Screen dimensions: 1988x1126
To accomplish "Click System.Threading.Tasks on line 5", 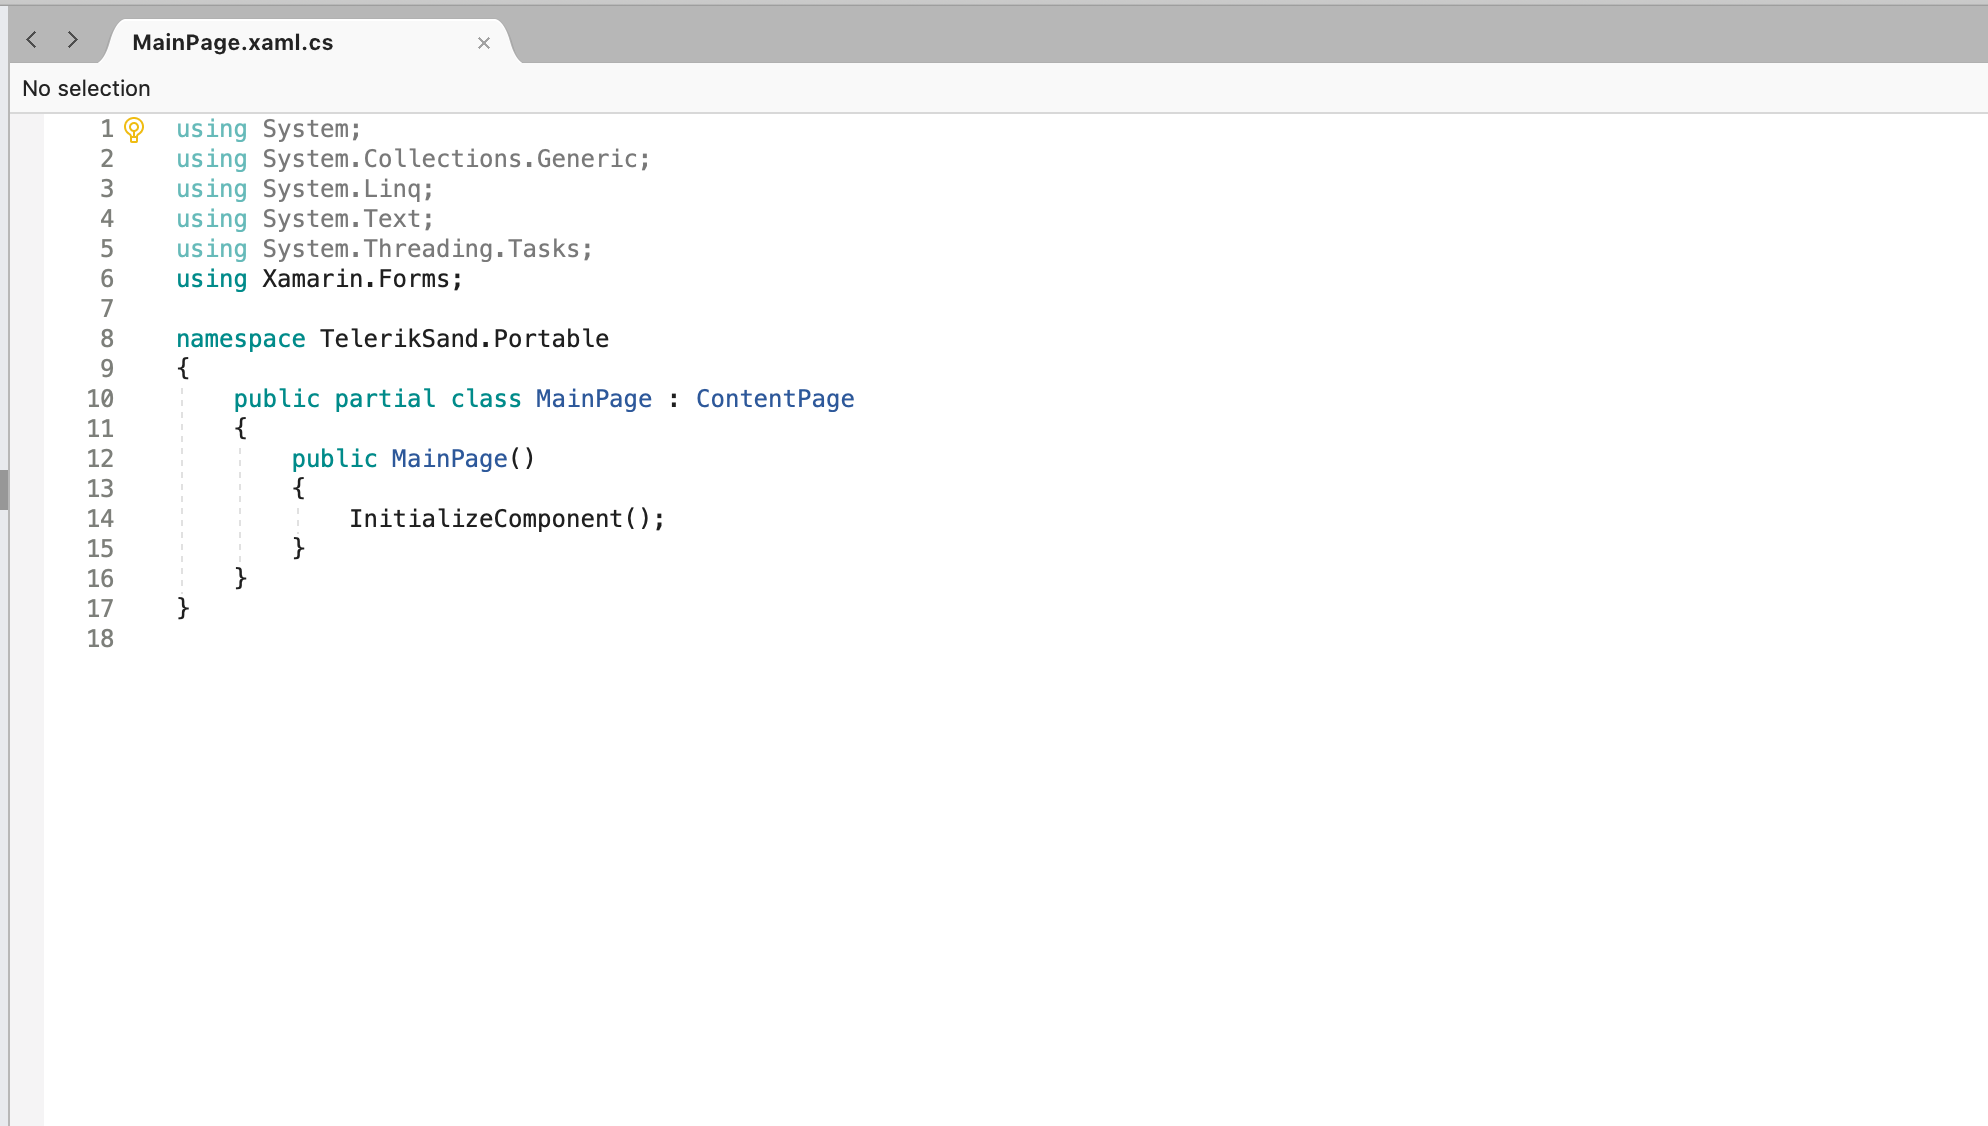I will point(421,249).
